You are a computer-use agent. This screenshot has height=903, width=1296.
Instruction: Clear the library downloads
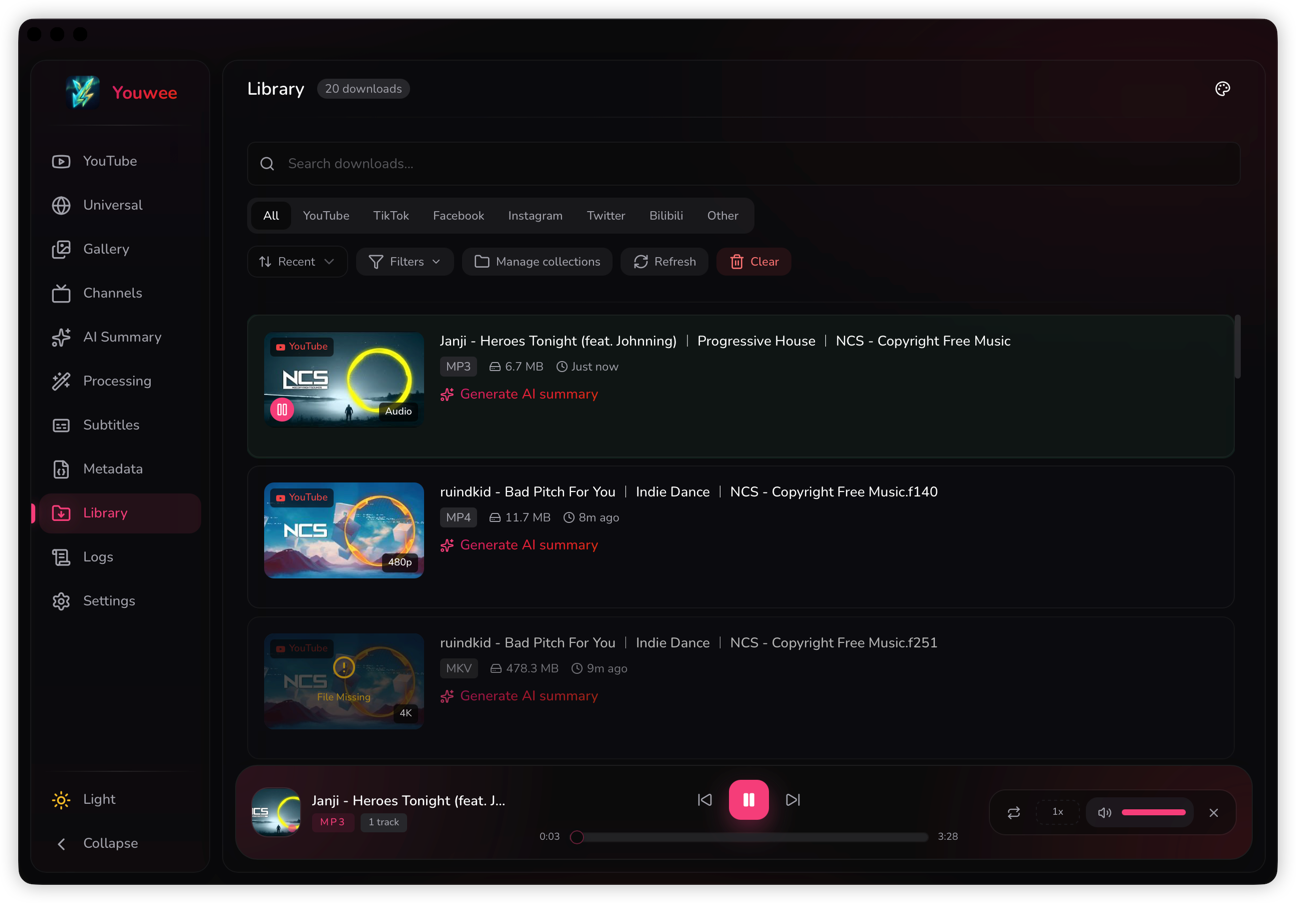click(x=754, y=262)
